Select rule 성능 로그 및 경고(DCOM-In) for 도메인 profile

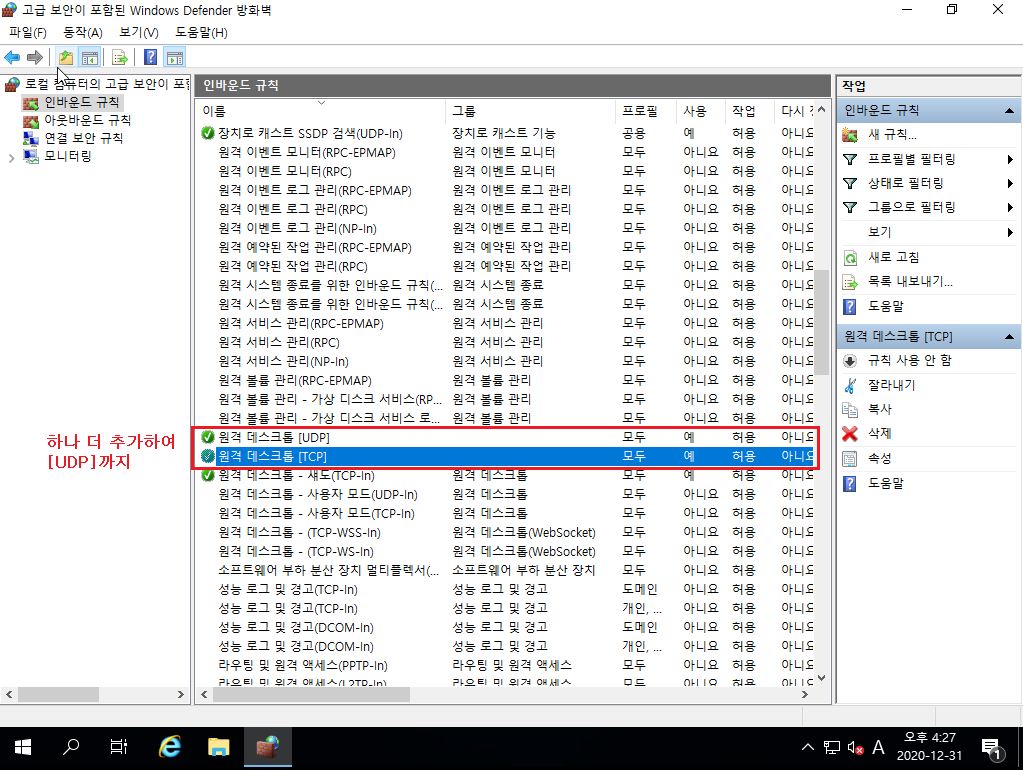click(506, 628)
